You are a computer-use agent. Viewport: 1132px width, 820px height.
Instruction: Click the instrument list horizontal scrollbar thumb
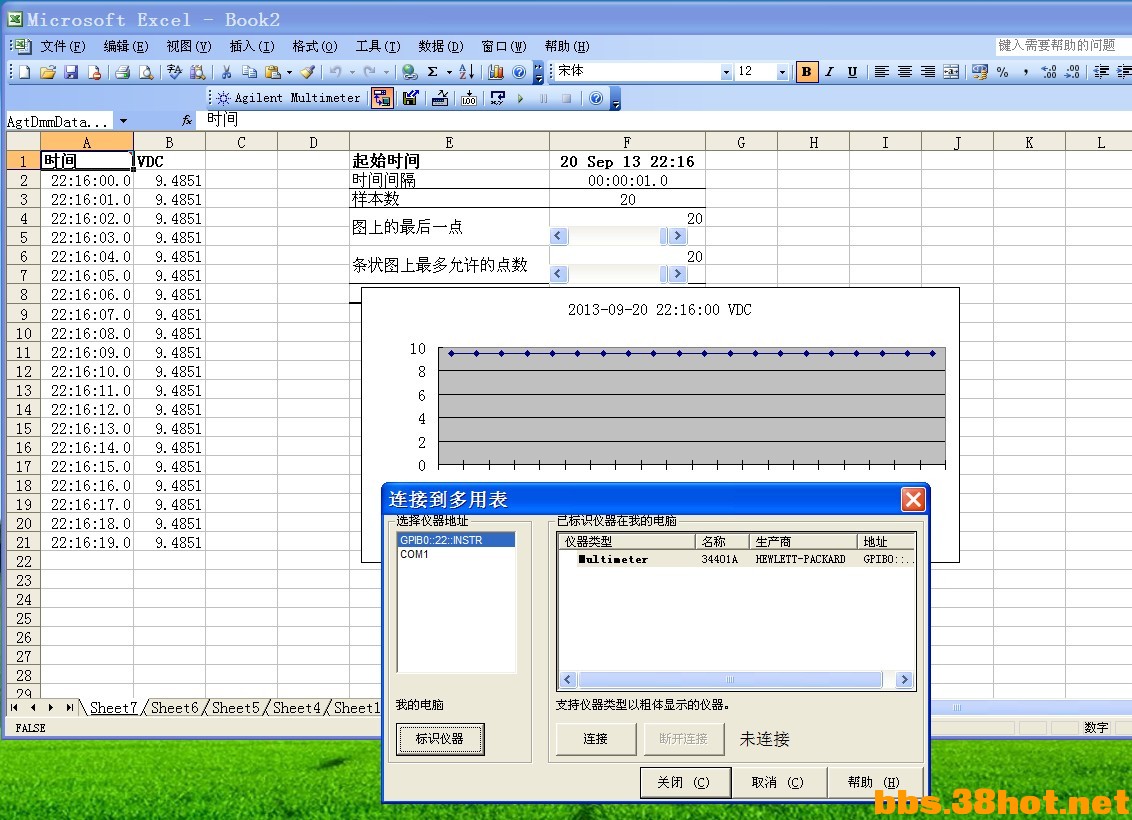(730, 679)
